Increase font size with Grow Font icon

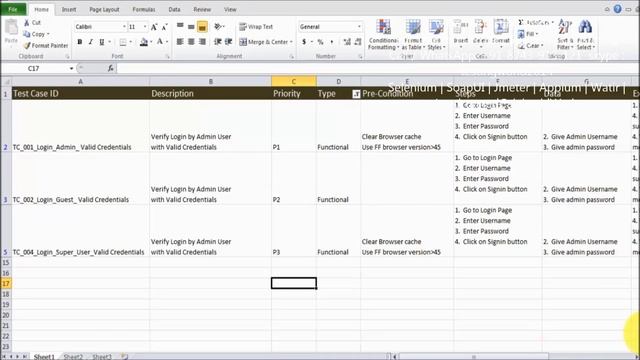pos(154,27)
